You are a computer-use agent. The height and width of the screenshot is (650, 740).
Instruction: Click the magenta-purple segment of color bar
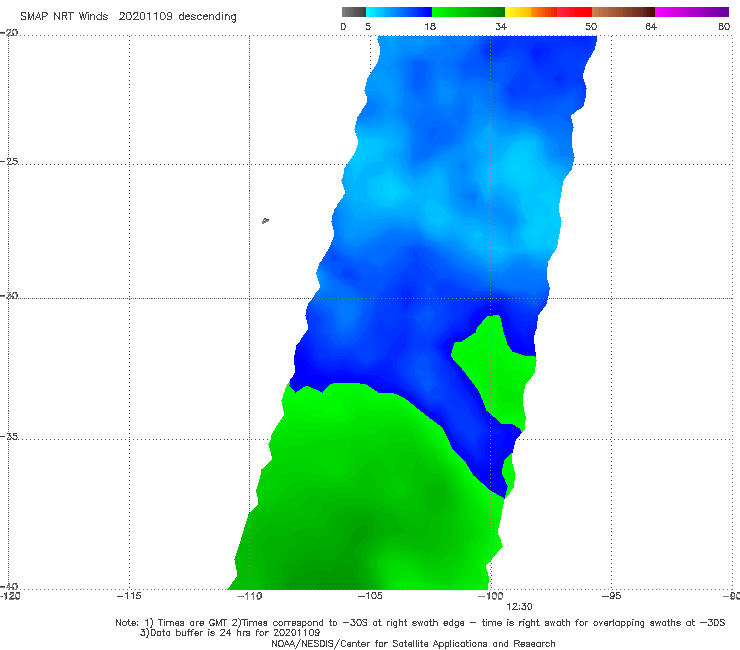(x=692, y=12)
